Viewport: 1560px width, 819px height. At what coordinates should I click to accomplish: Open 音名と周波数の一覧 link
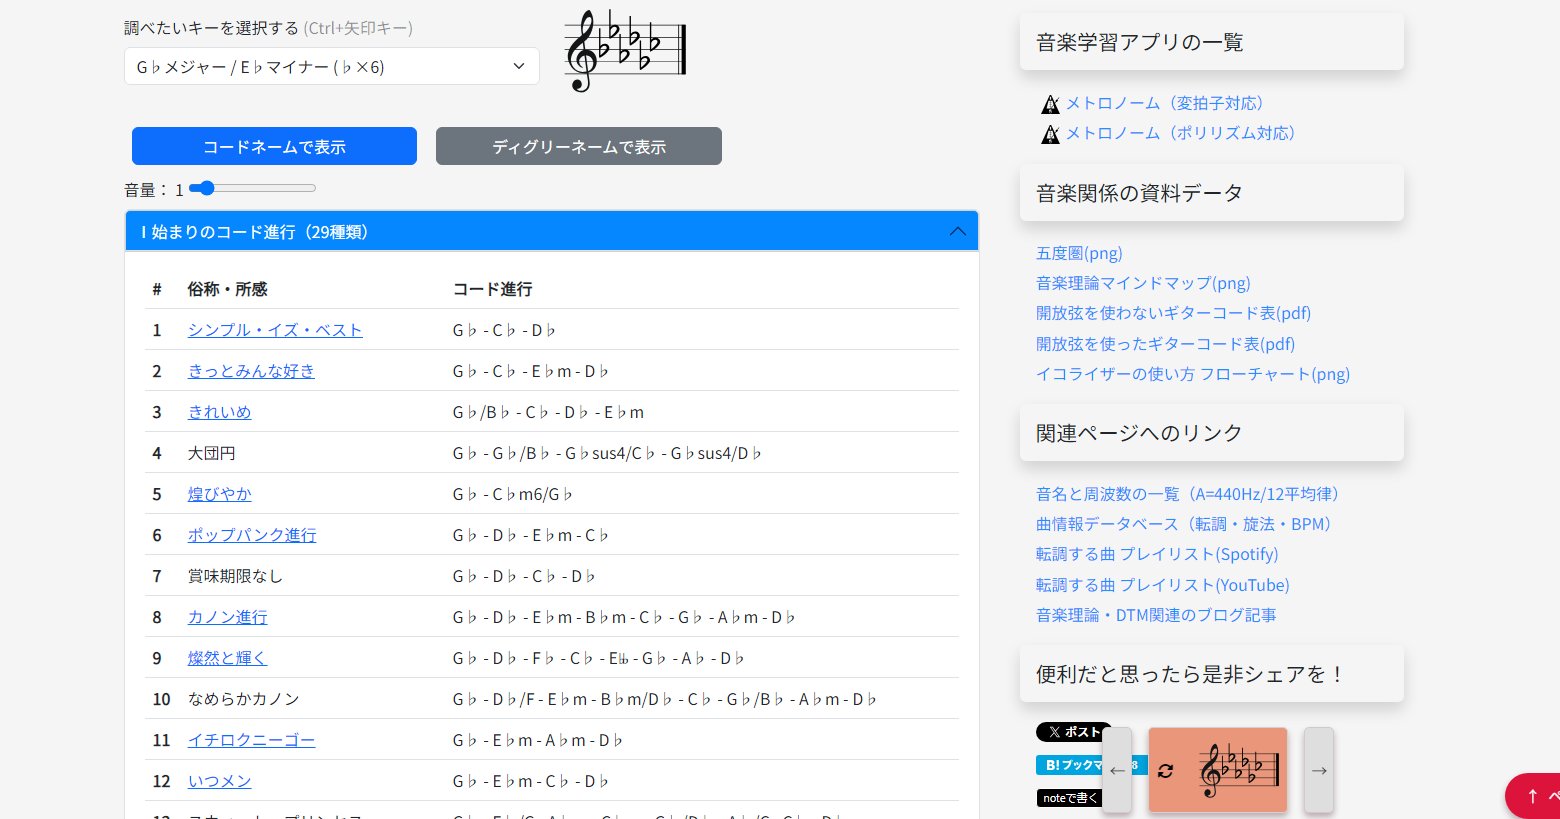1191,494
